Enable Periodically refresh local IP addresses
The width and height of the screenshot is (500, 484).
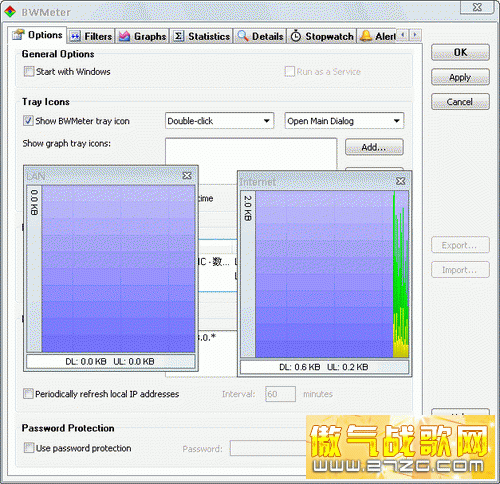[x=28, y=394]
